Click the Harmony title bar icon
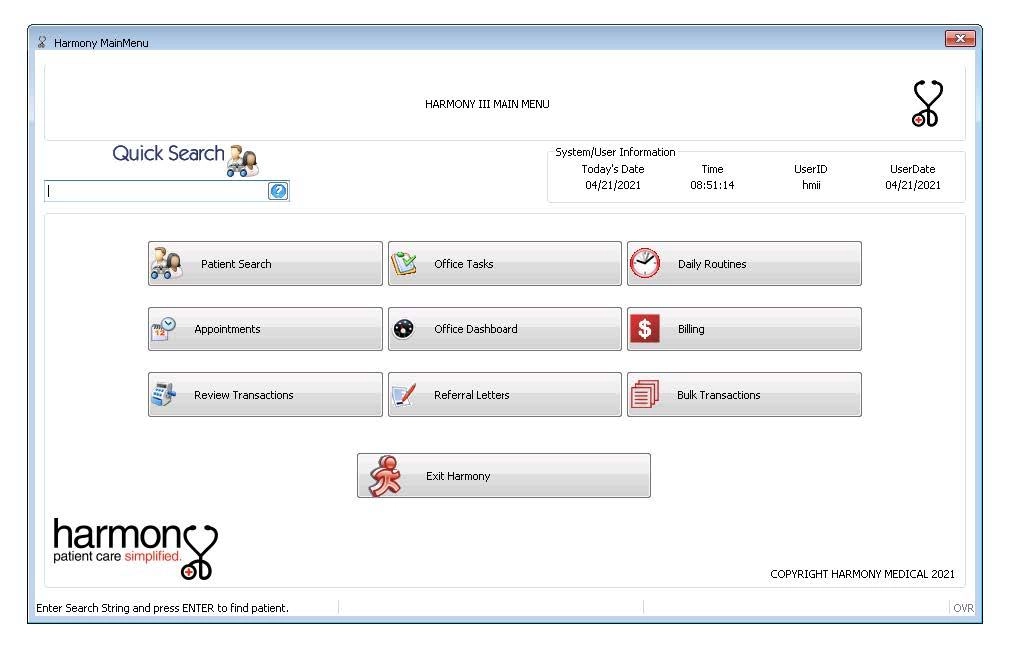This screenshot has height=647, width=1010. pos(41,42)
